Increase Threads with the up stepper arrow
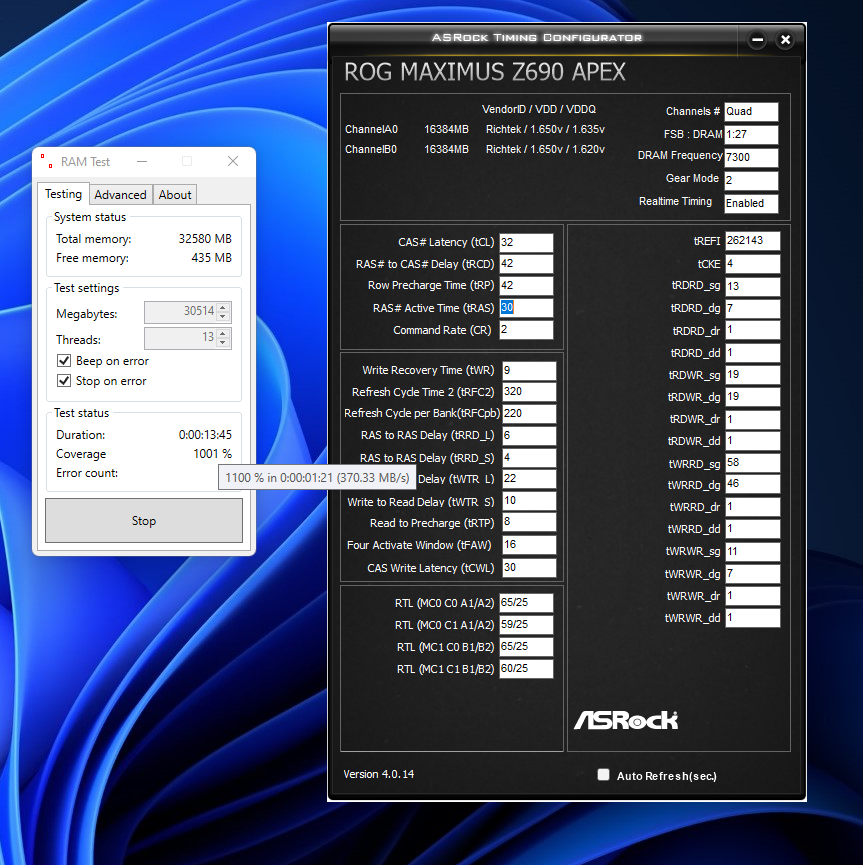The width and height of the screenshot is (863, 865). coord(223,334)
